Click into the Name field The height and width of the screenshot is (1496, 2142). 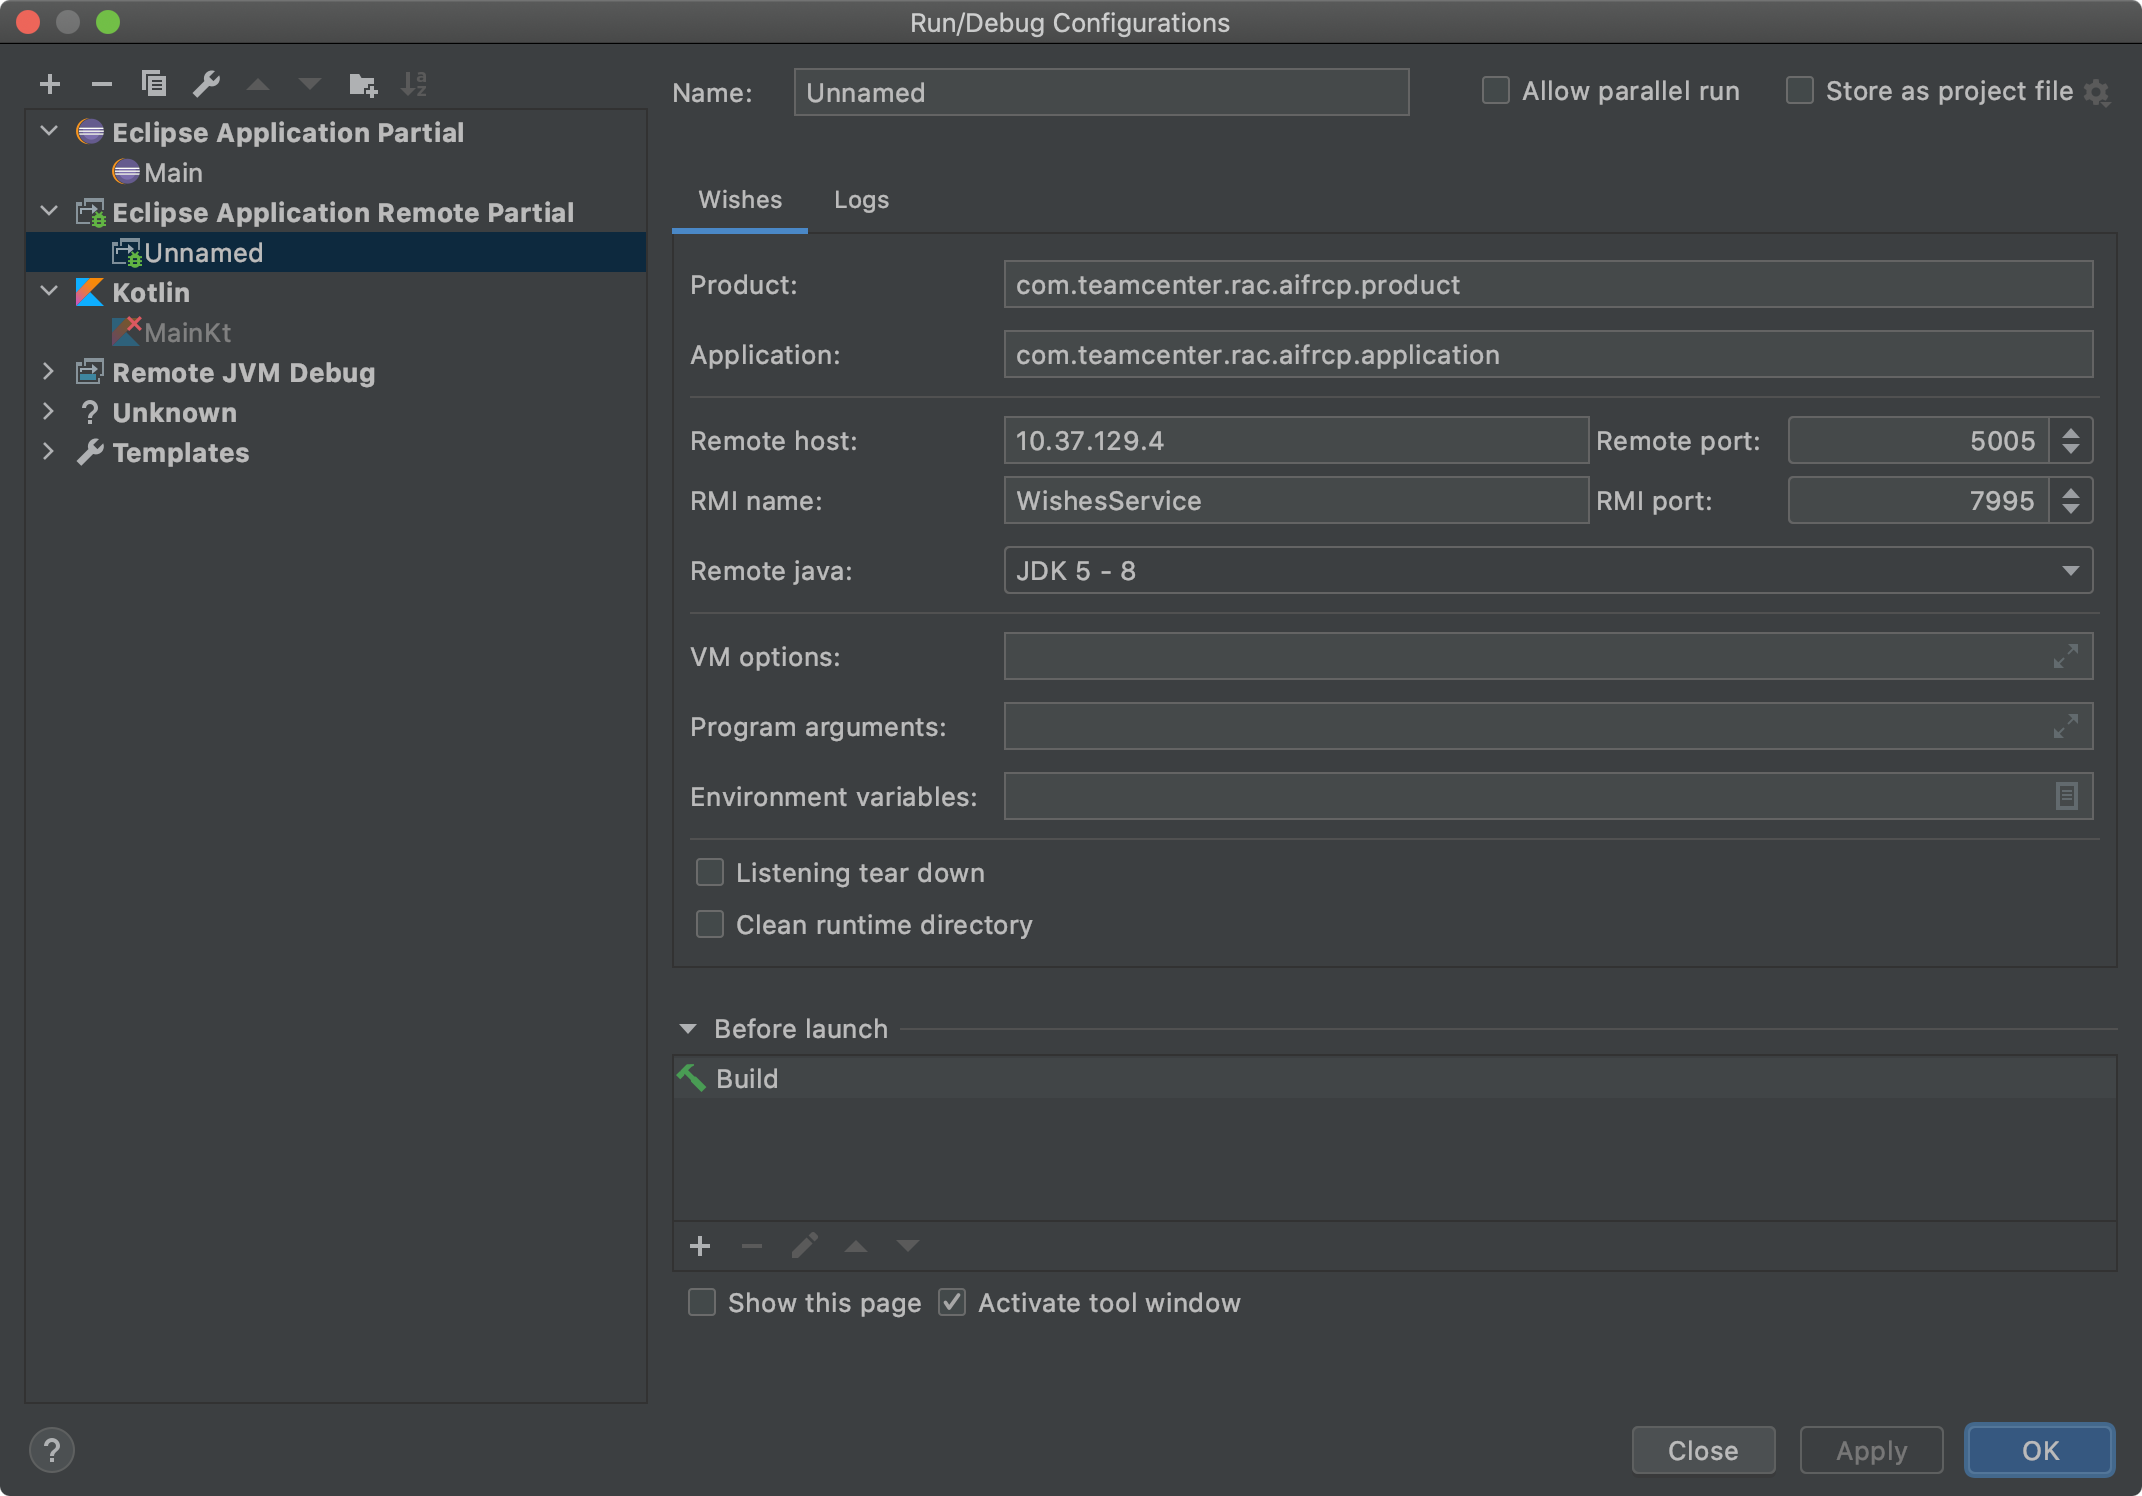[x=1101, y=92]
